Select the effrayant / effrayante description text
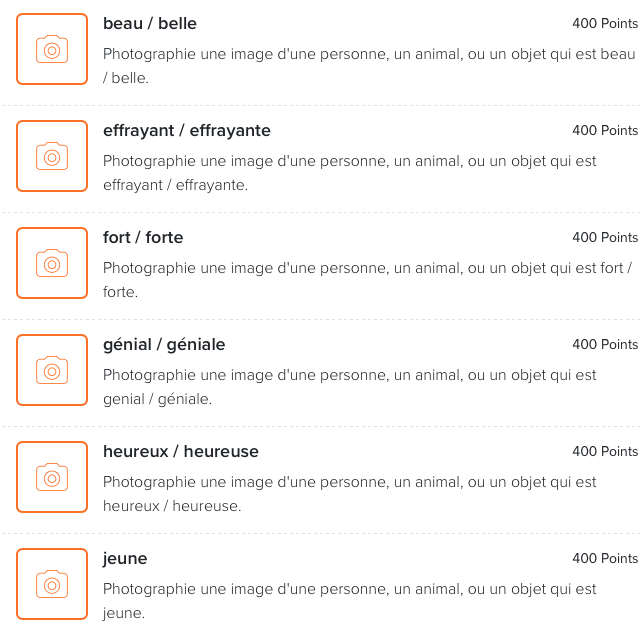This screenshot has width=640, height=629. point(349,173)
